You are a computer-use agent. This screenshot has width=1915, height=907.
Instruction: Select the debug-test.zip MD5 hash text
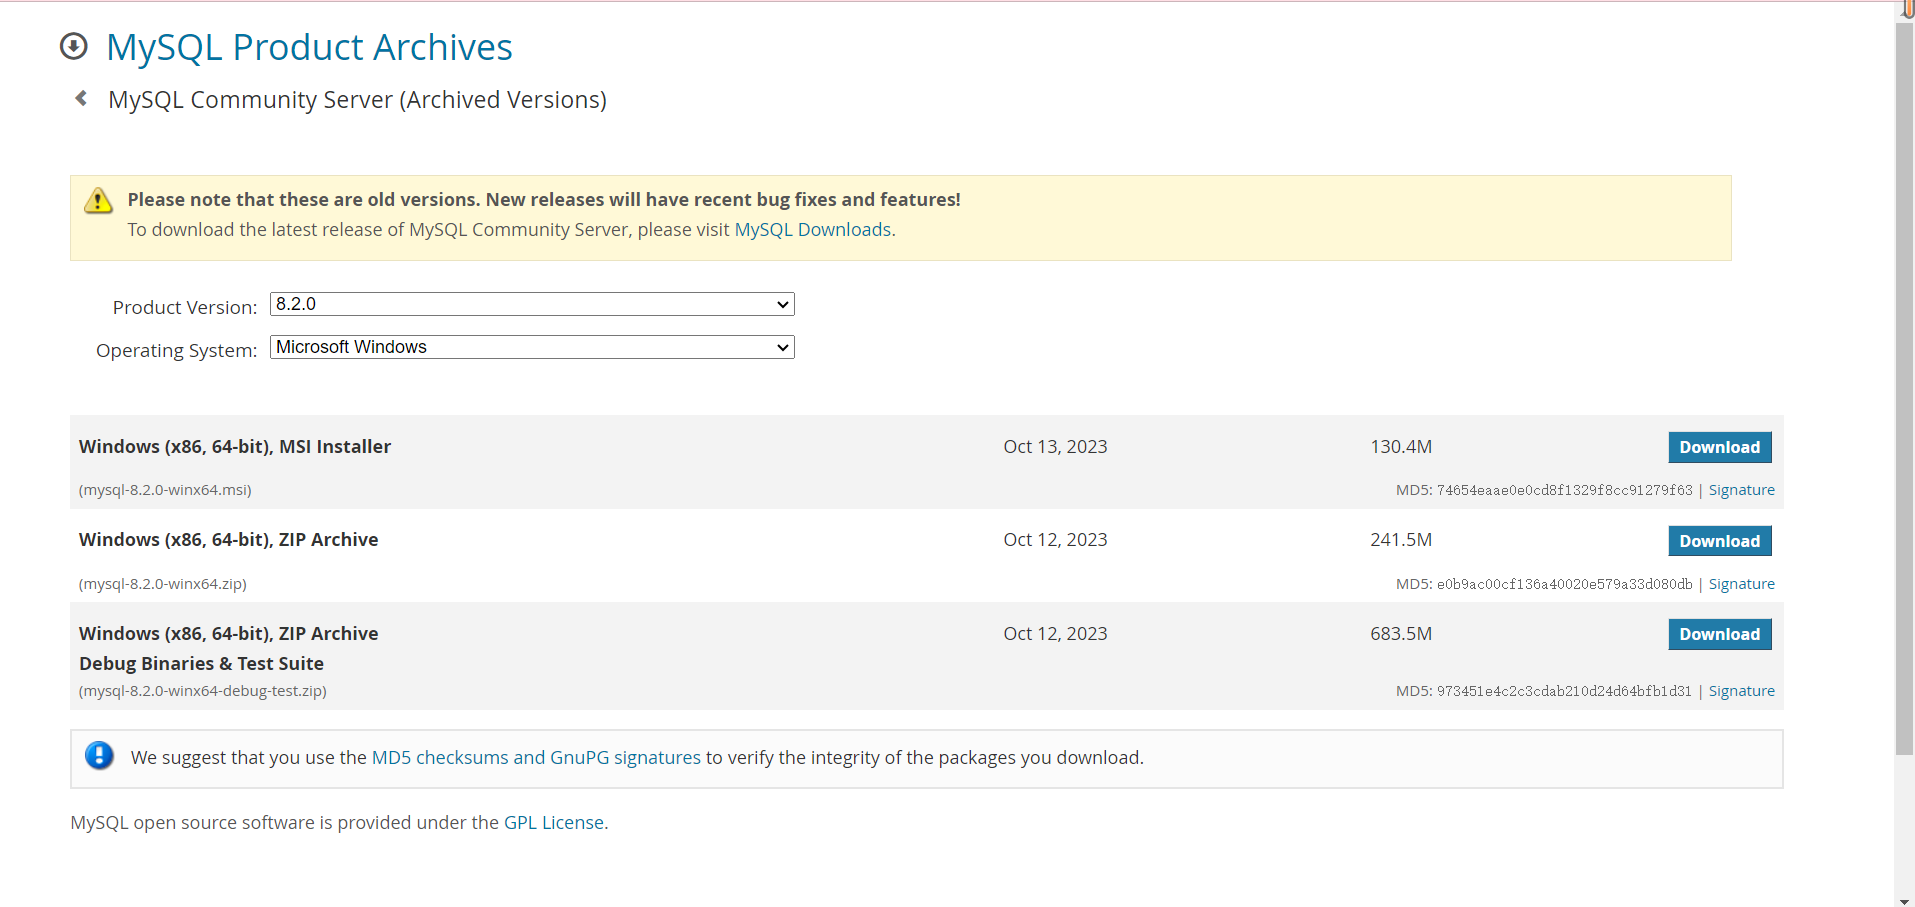point(1564,691)
